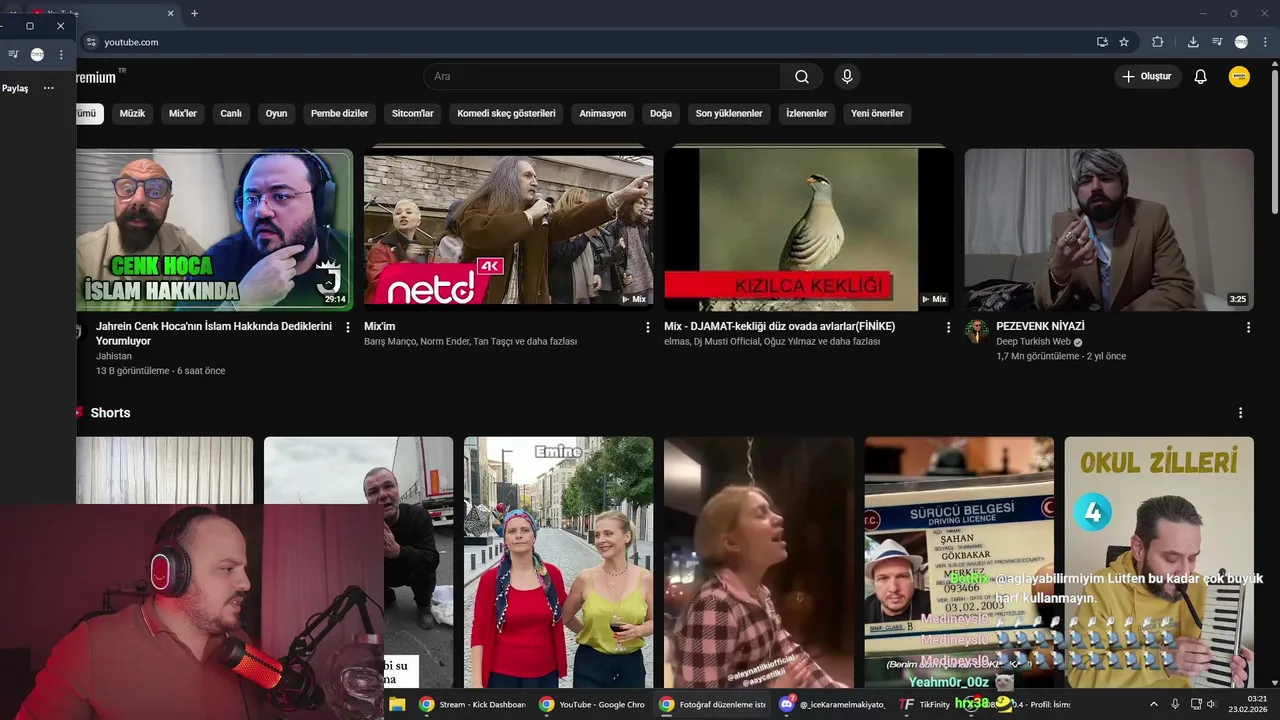Select the Oyun filter chip
The height and width of the screenshot is (720, 1280).
(x=276, y=113)
